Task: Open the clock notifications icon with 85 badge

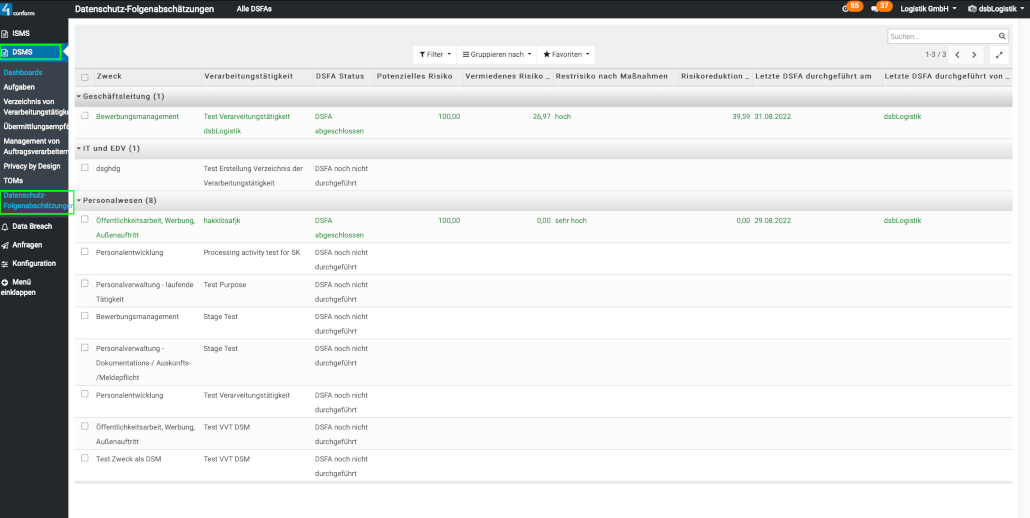Action: point(851,8)
